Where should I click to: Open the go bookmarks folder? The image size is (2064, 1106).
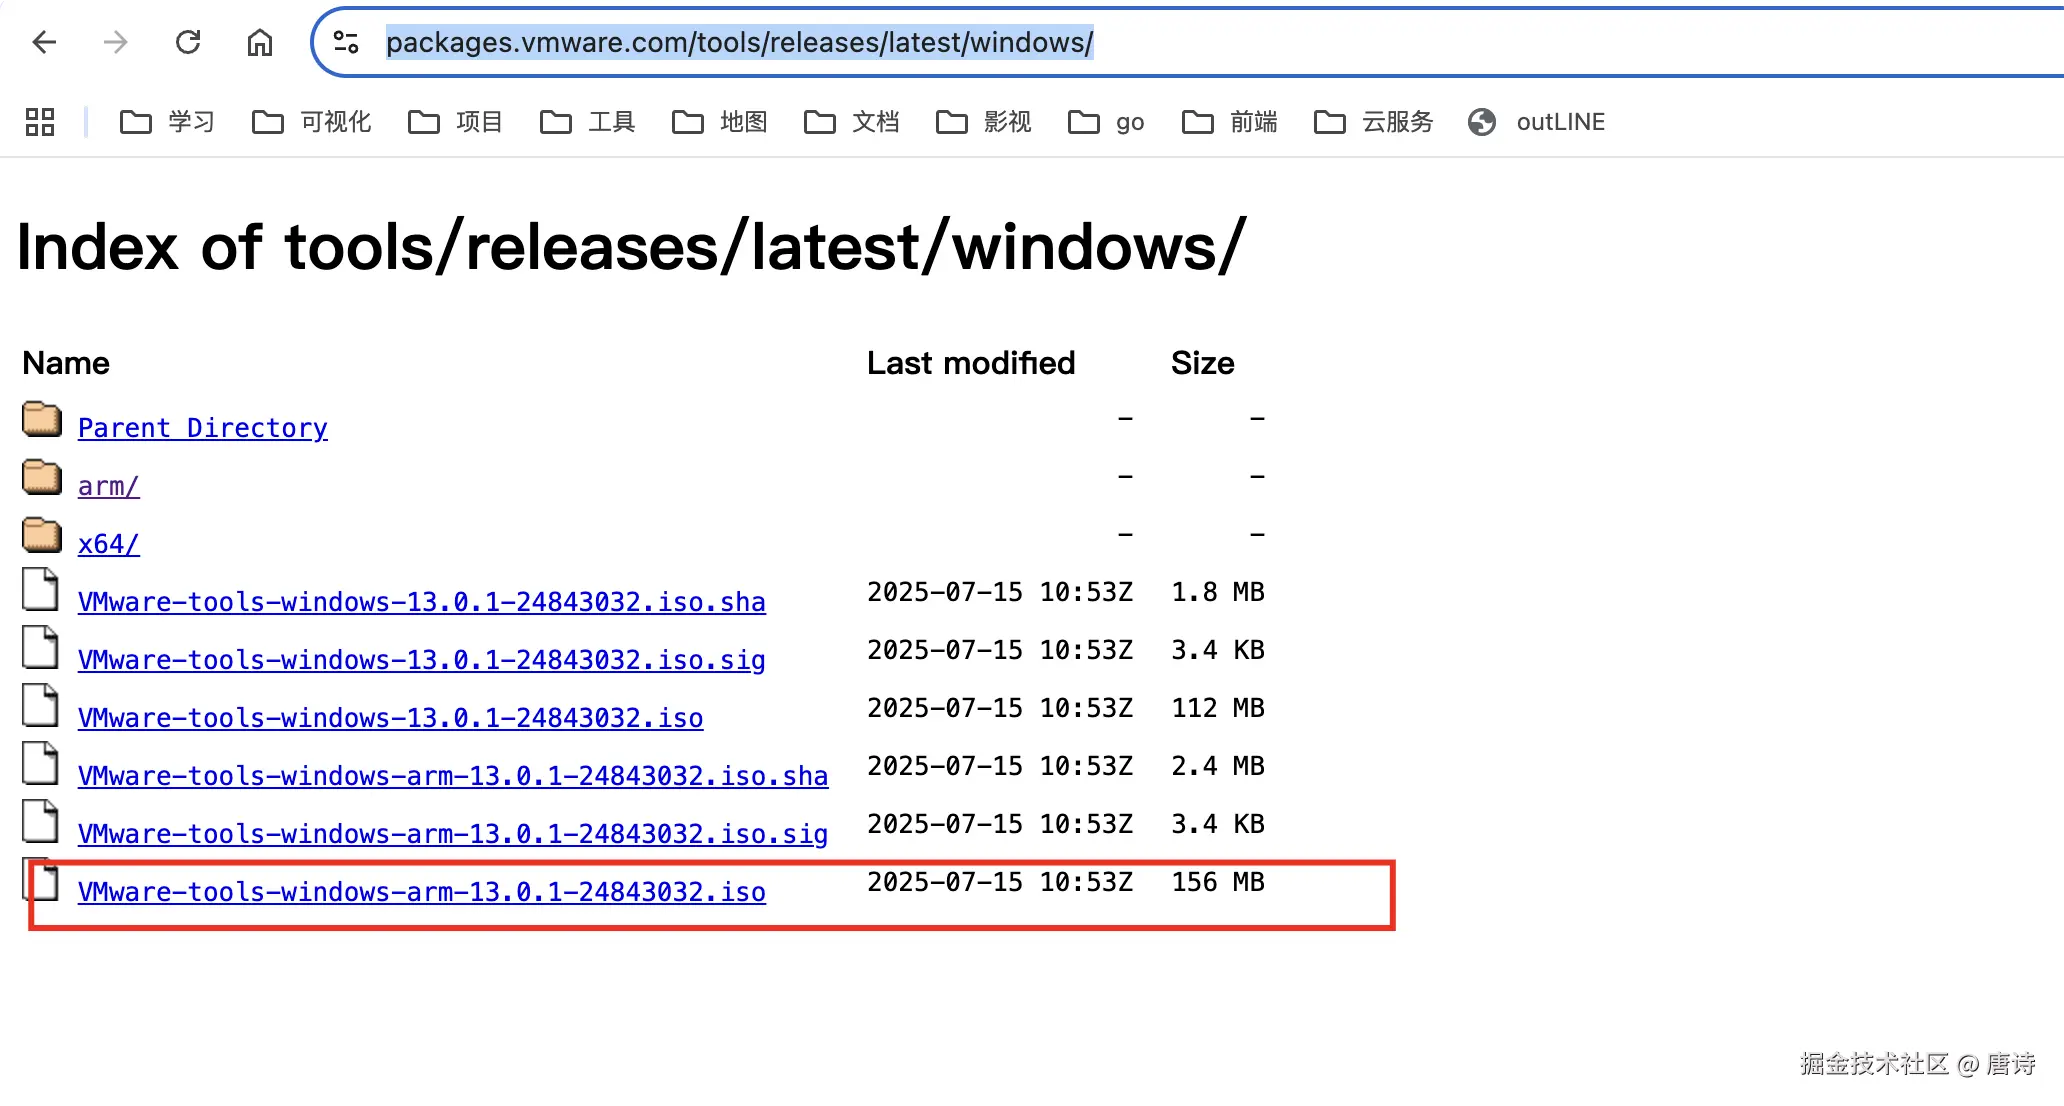click(x=1107, y=122)
